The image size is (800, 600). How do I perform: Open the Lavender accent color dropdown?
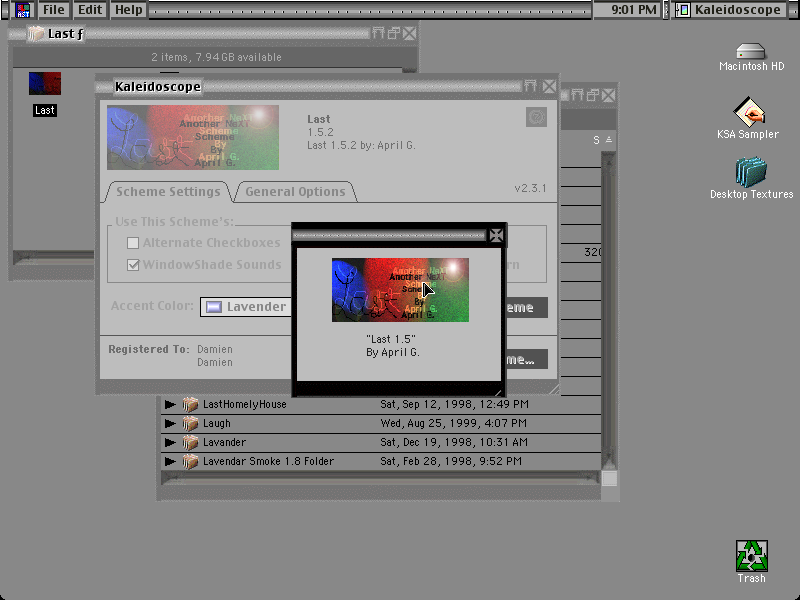[x=246, y=307]
